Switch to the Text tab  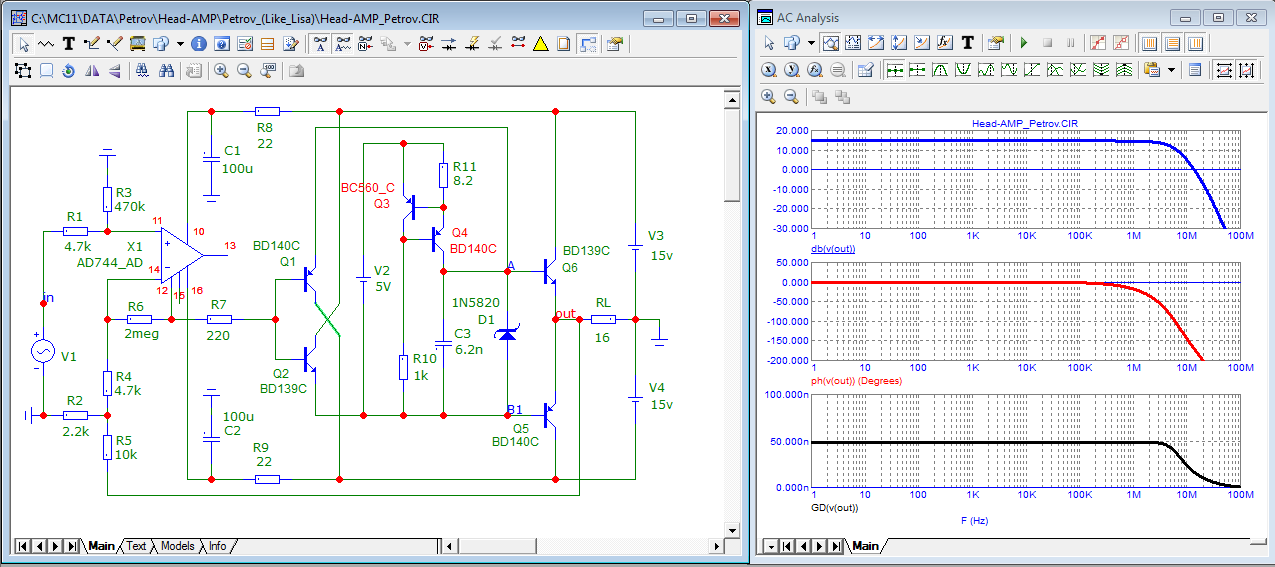point(136,546)
